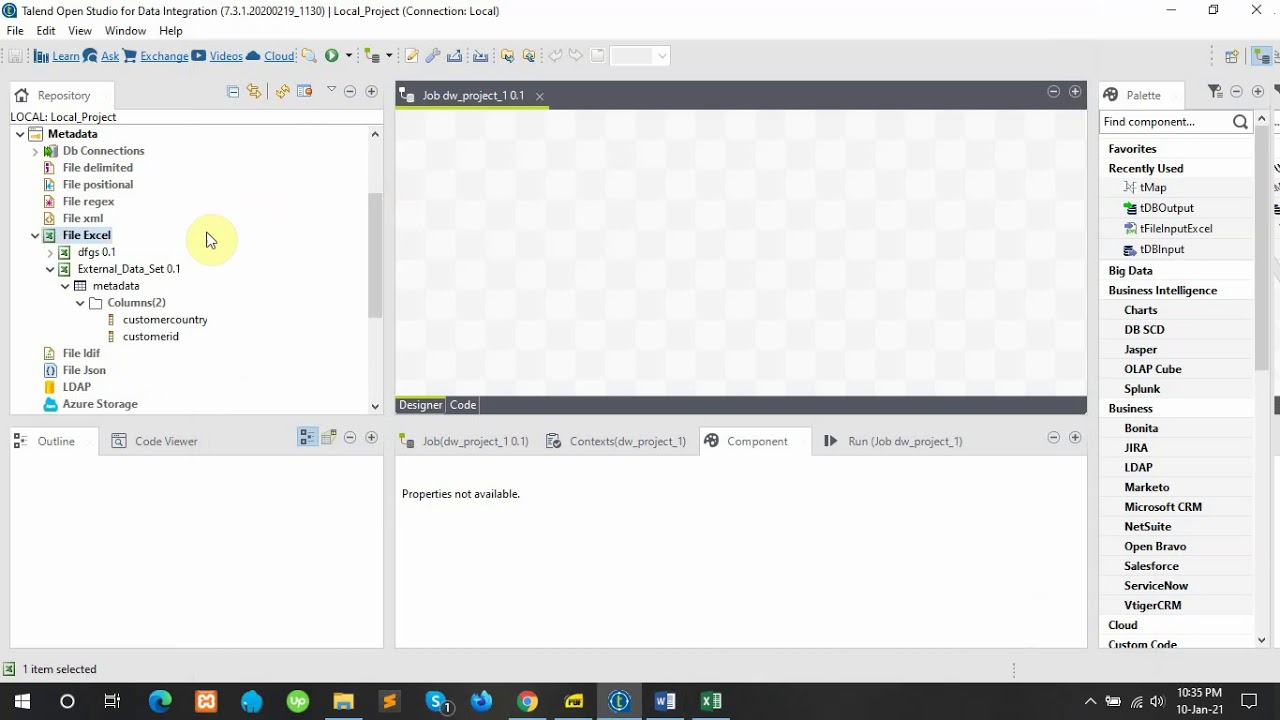Click the Find component search field

pyautogui.click(x=1164, y=122)
